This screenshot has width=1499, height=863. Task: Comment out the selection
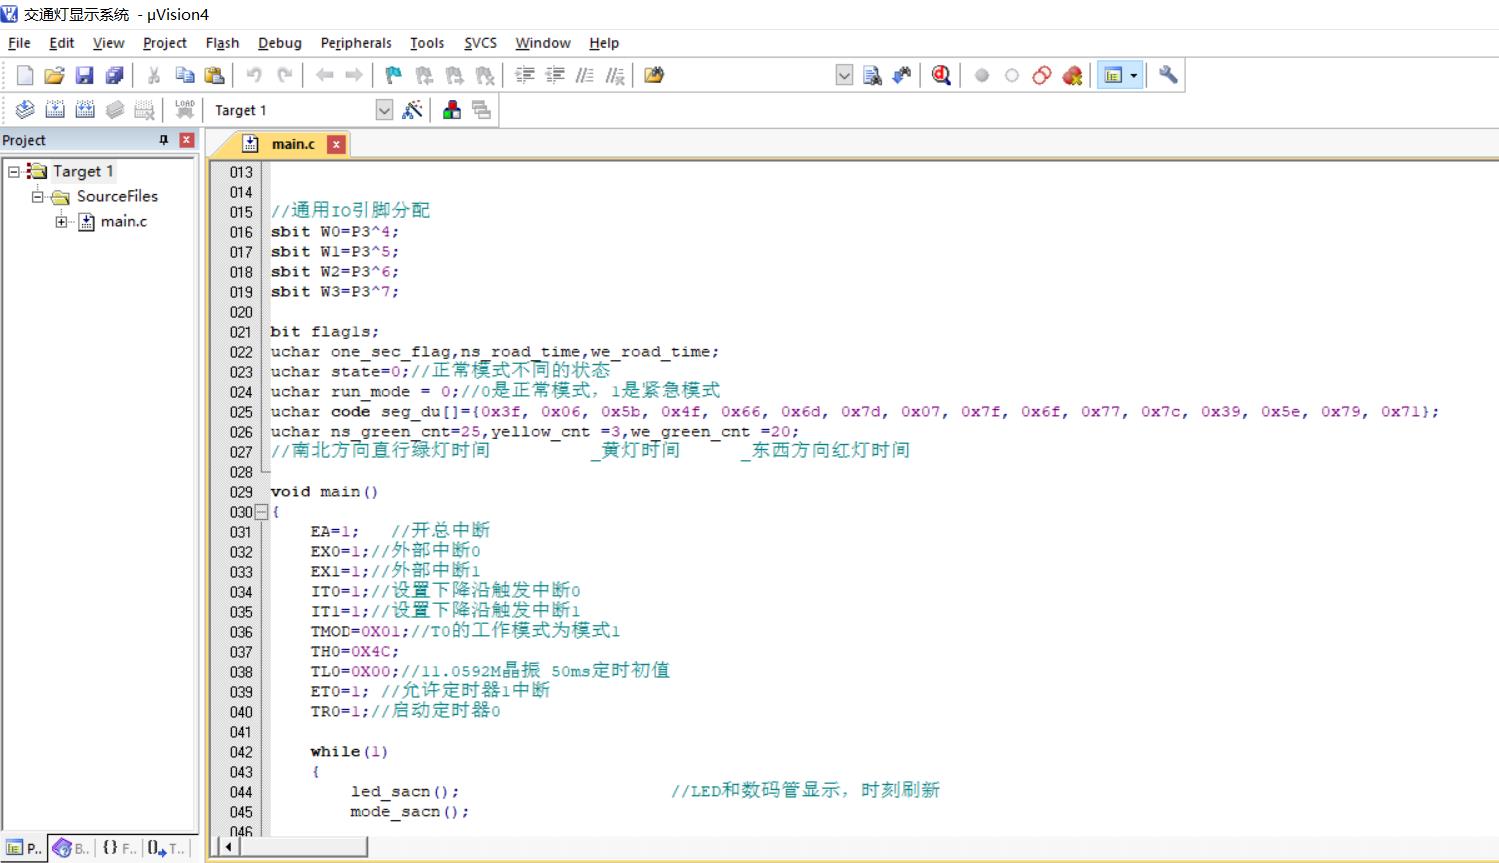click(585, 75)
